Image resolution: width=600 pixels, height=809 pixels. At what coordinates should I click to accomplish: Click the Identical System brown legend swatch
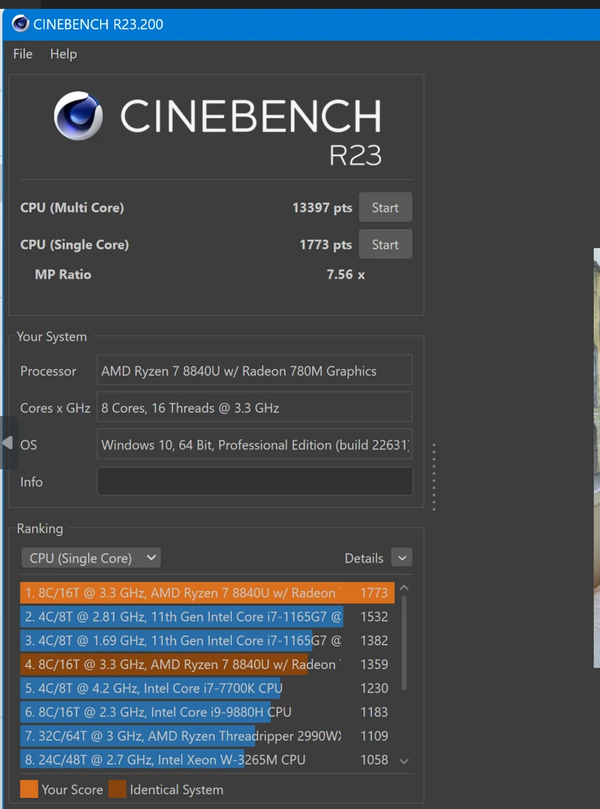click(x=117, y=789)
